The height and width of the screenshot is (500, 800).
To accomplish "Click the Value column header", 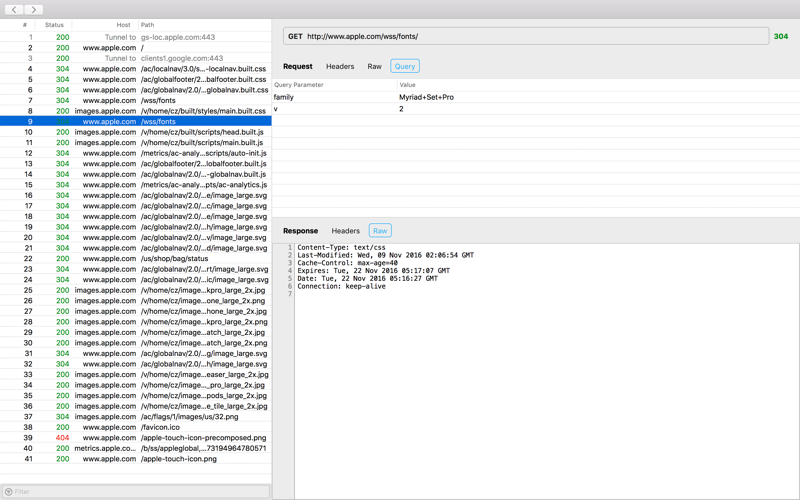I will tap(407, 85).
